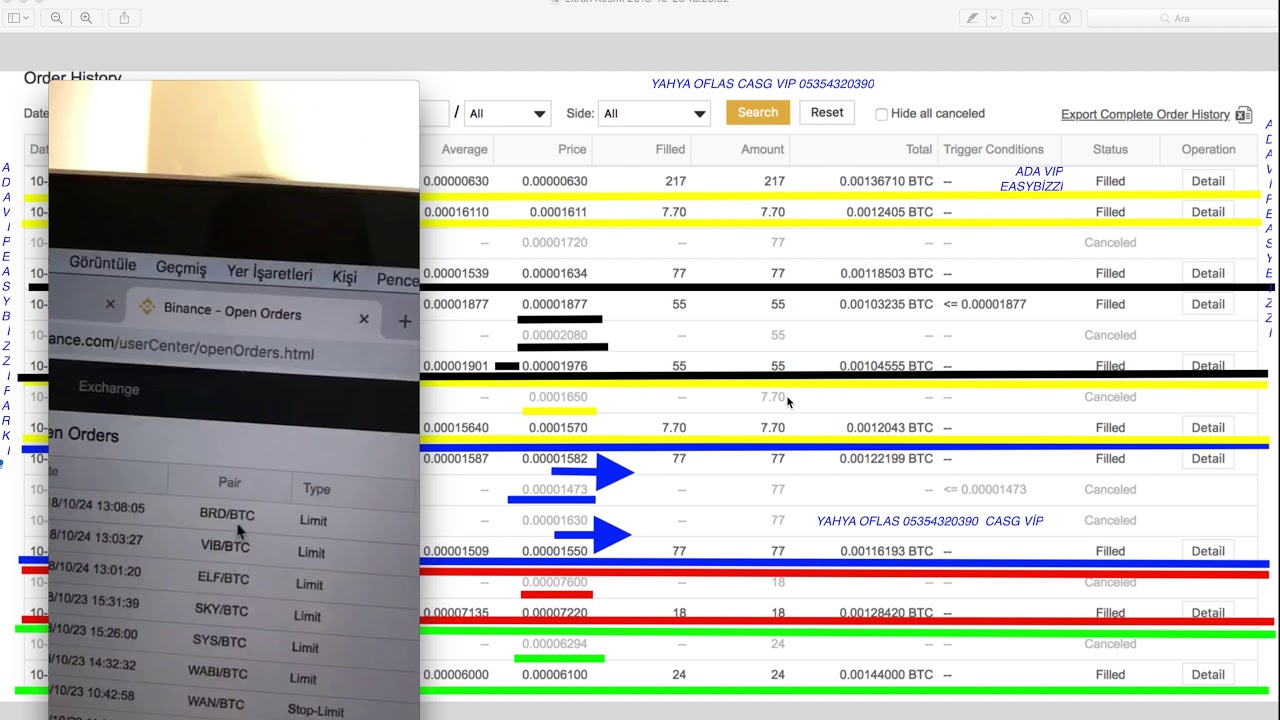Click the Filled column header
This screenshot has height=720, width=1280.
pyautogui.click(x=670, y=149)
